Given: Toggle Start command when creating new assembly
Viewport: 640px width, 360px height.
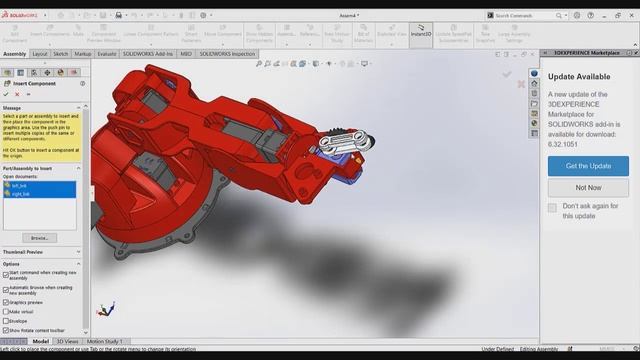Looking at the screenshot, I should 6,275.
